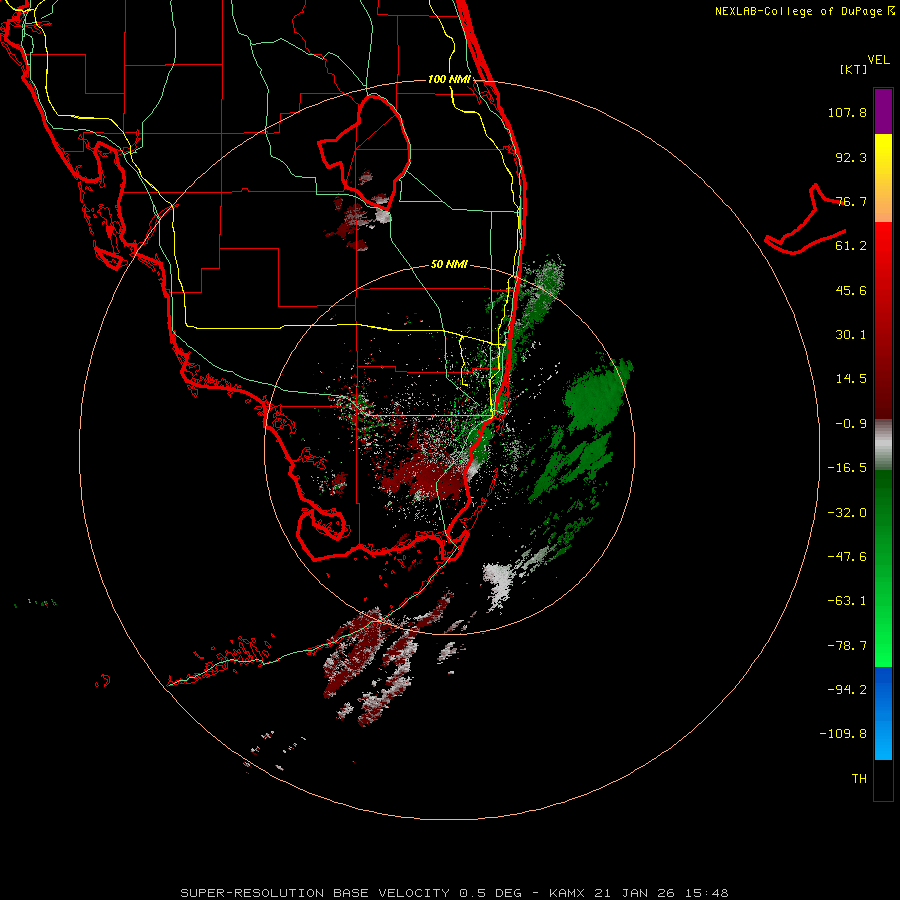Select the -63.1 legend value

[x=847, y=601]
